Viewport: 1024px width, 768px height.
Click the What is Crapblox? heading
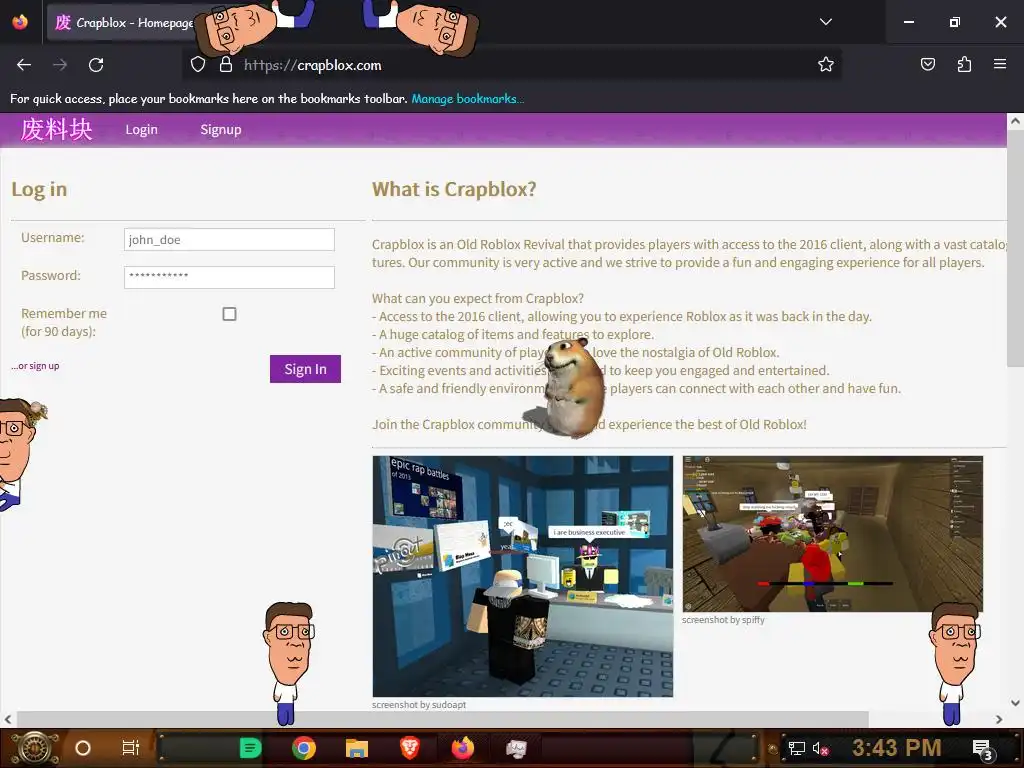click(x=454, y=189)
